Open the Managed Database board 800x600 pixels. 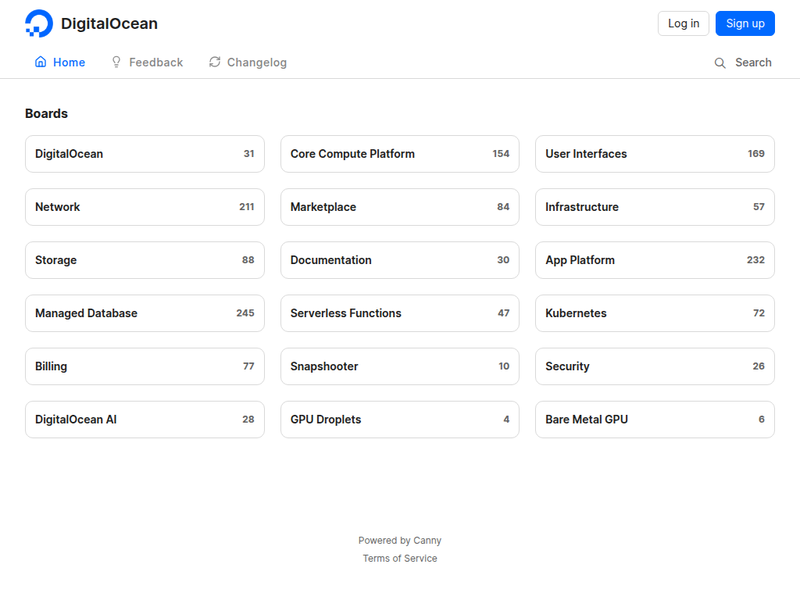point(145,313)
